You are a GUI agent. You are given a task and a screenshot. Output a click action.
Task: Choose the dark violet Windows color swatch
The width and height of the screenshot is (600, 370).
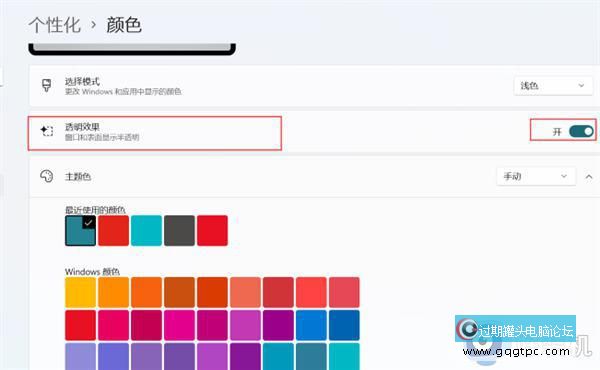(x=245, y=357)
